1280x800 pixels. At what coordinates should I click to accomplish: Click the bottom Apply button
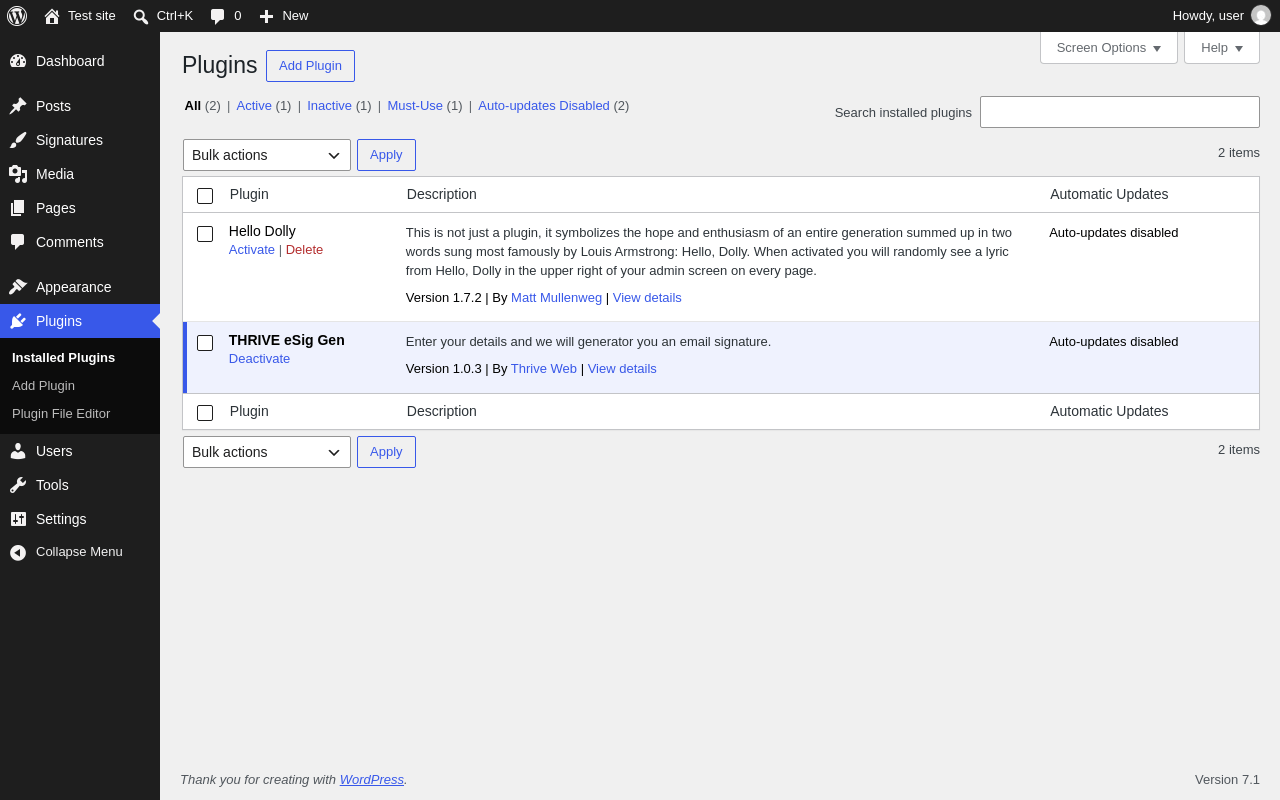tap(386, 452)
